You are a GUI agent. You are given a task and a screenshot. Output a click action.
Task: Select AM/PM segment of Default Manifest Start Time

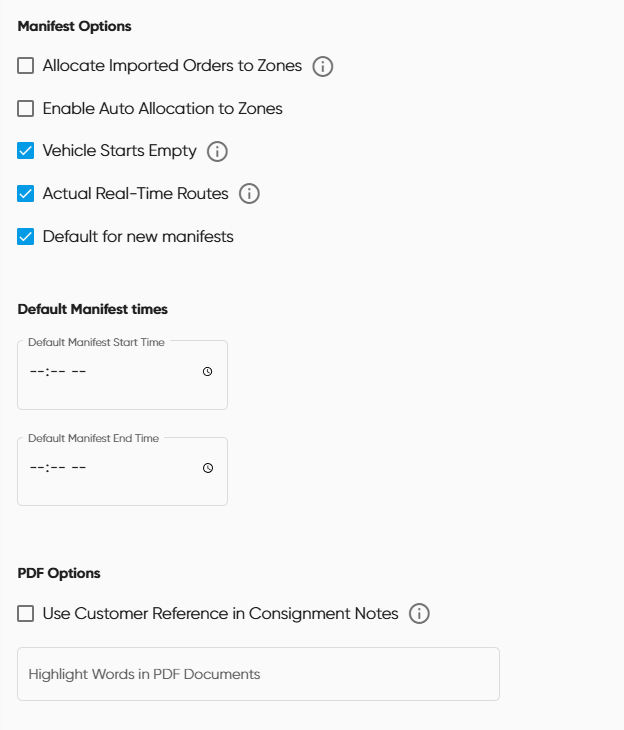pyautogui.click(x=79, y=372)
